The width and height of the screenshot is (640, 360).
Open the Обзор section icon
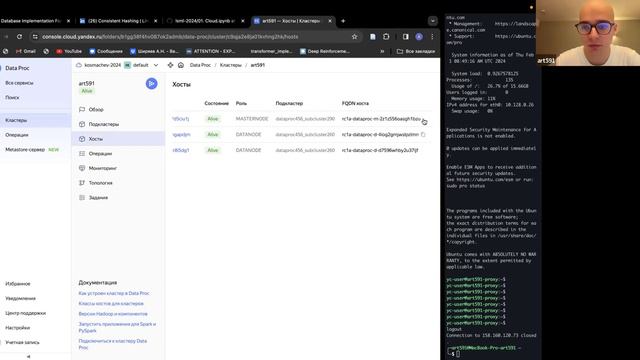coord(82,109)
